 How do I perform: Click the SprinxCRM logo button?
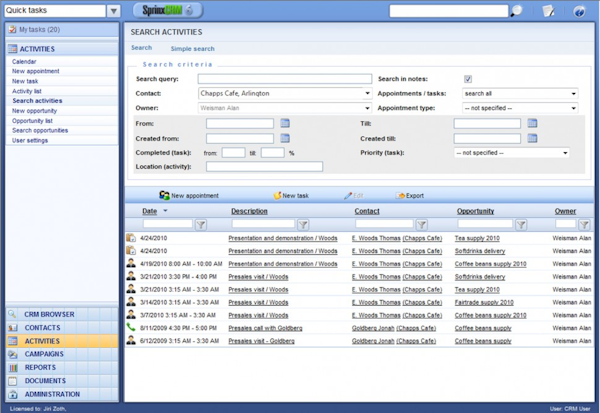tap(168, 10)
